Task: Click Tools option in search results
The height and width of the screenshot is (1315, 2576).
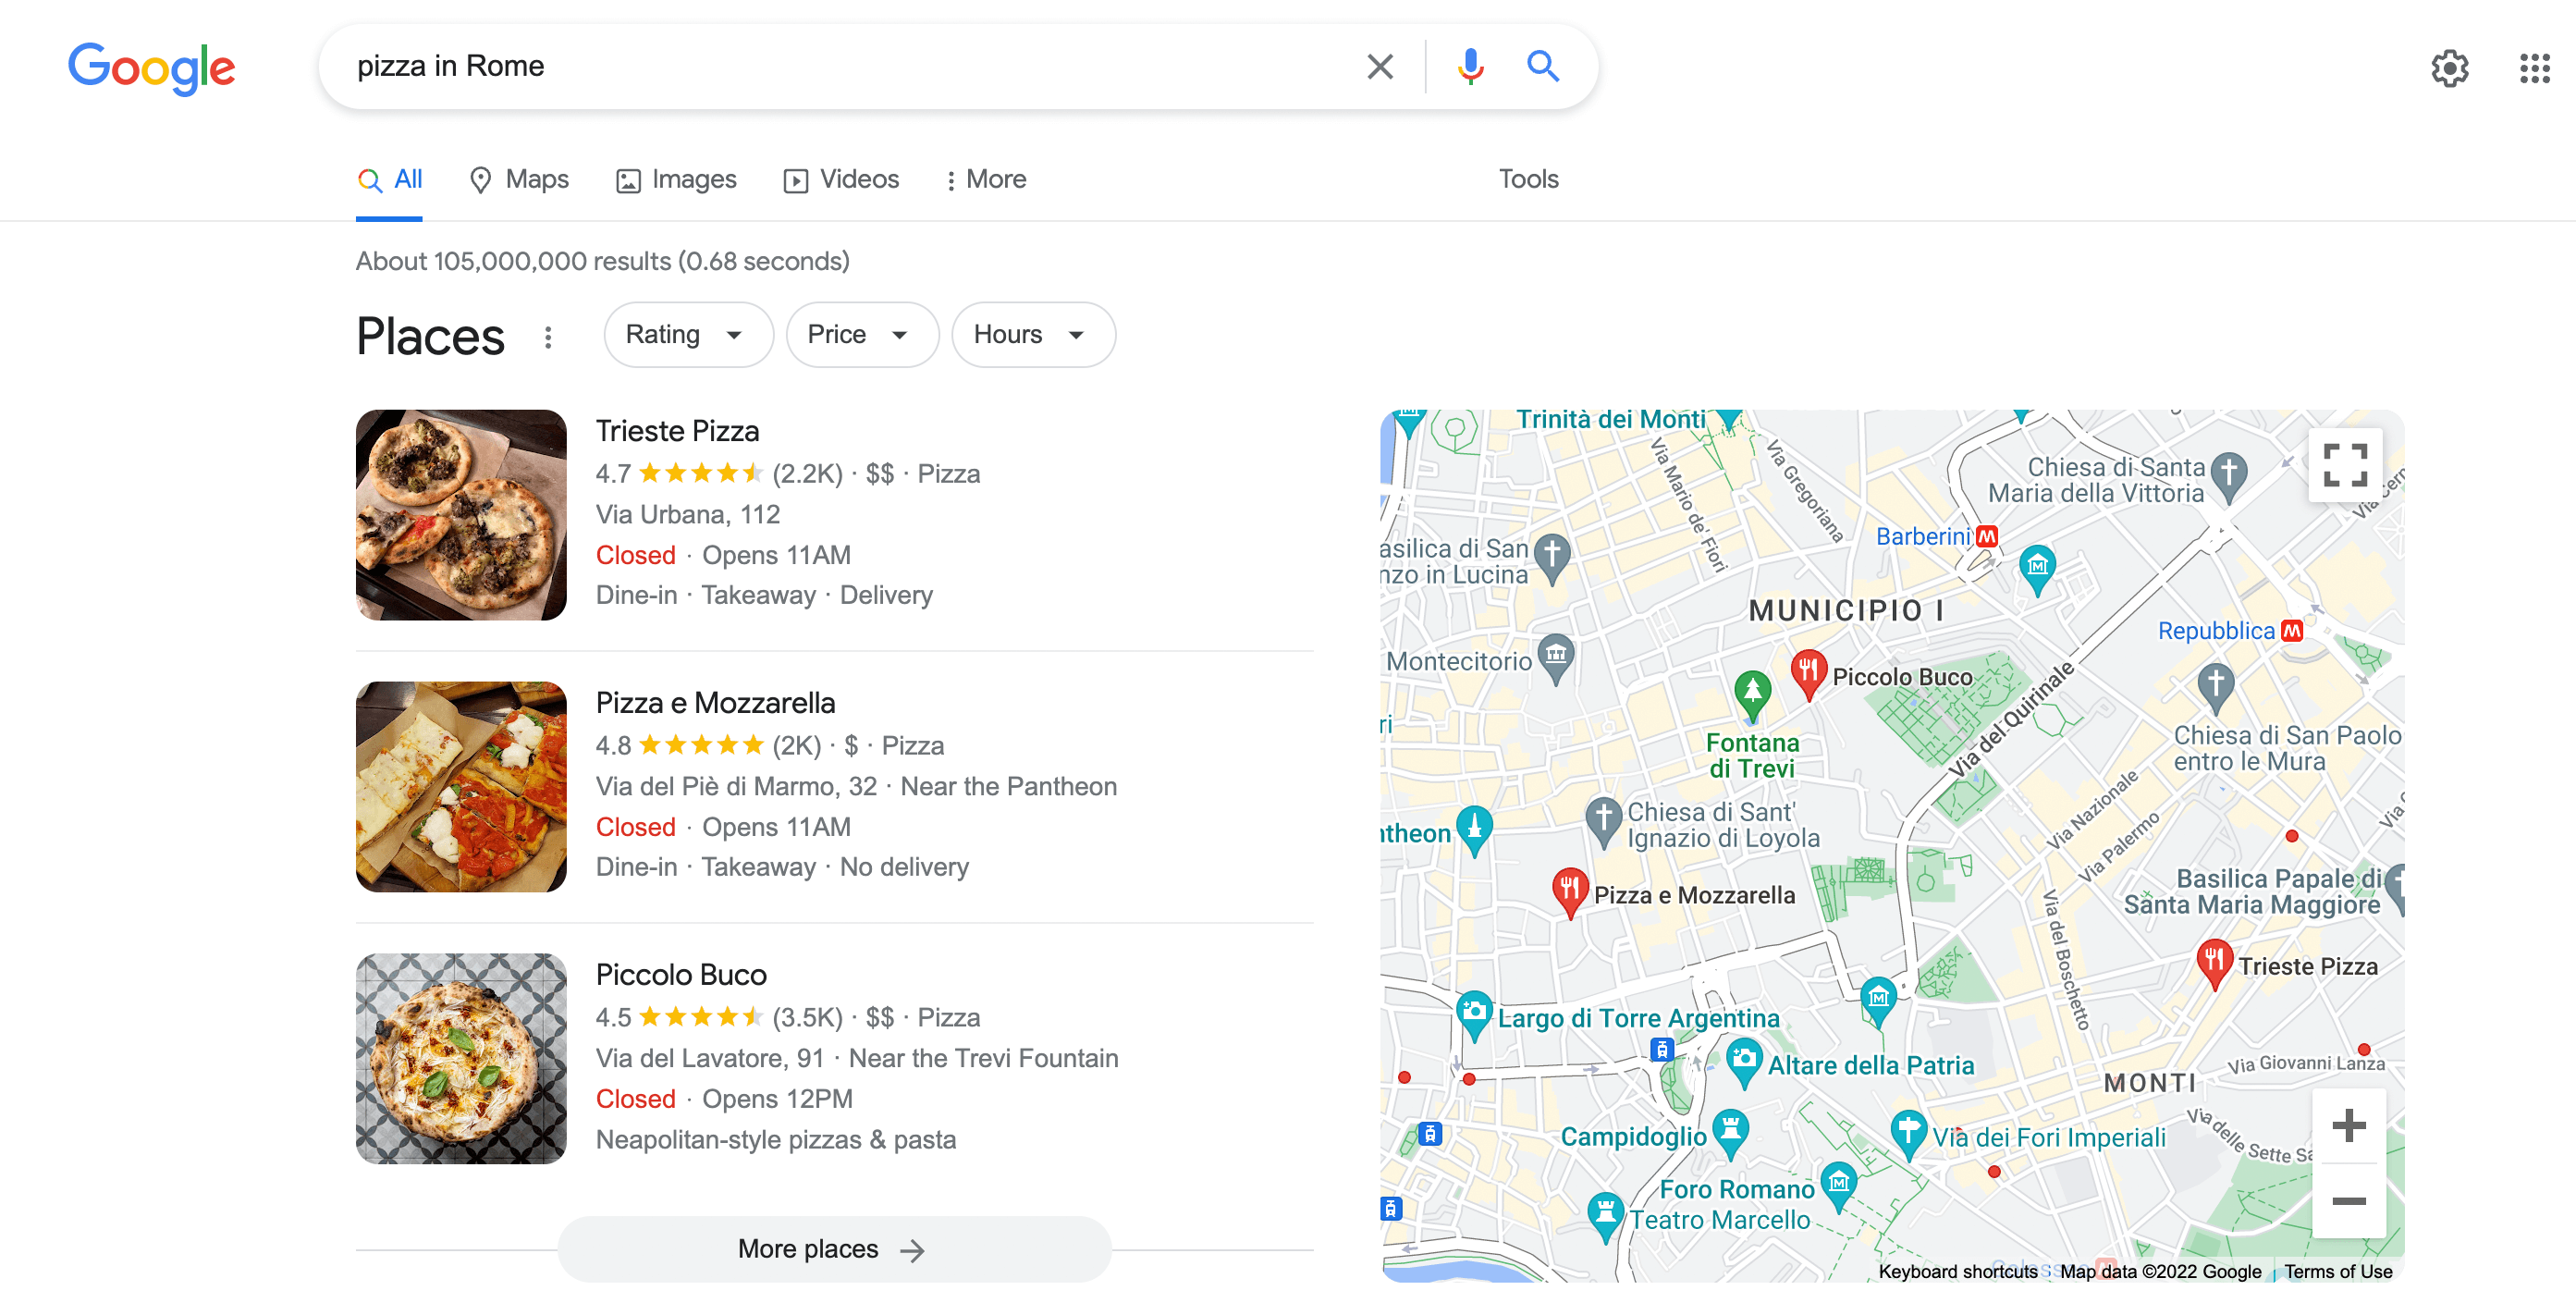Action: [x=1527, y=178]
